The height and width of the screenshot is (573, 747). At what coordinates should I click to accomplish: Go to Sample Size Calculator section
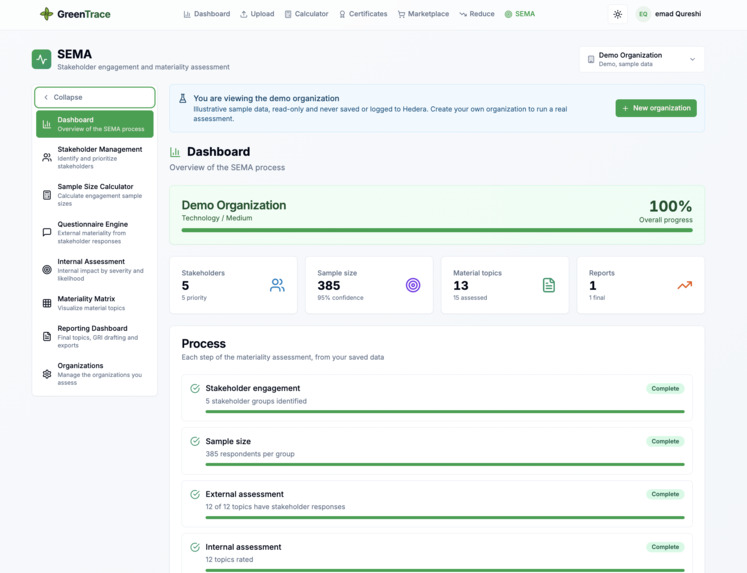95,195
